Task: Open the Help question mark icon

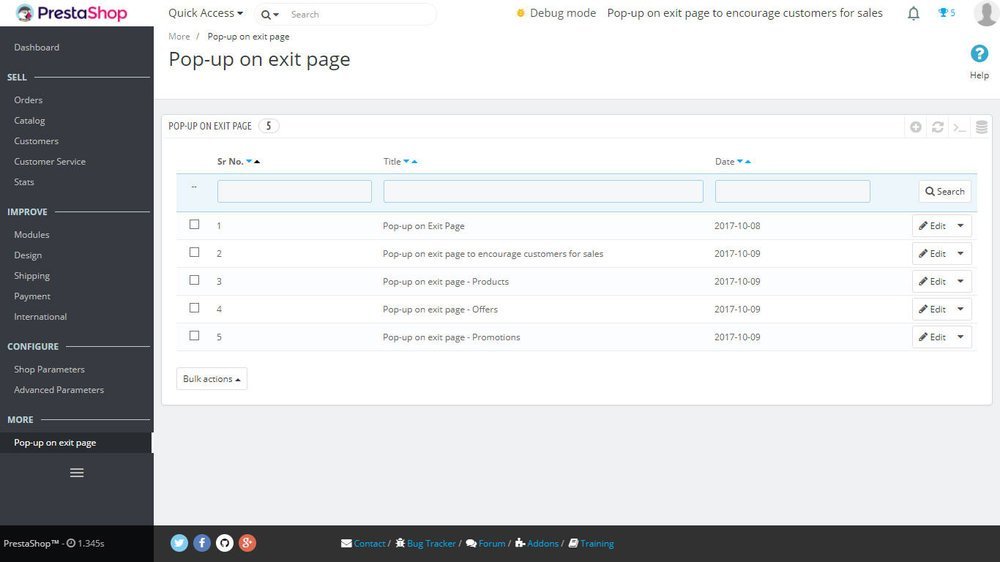Action: pos(979,54)
